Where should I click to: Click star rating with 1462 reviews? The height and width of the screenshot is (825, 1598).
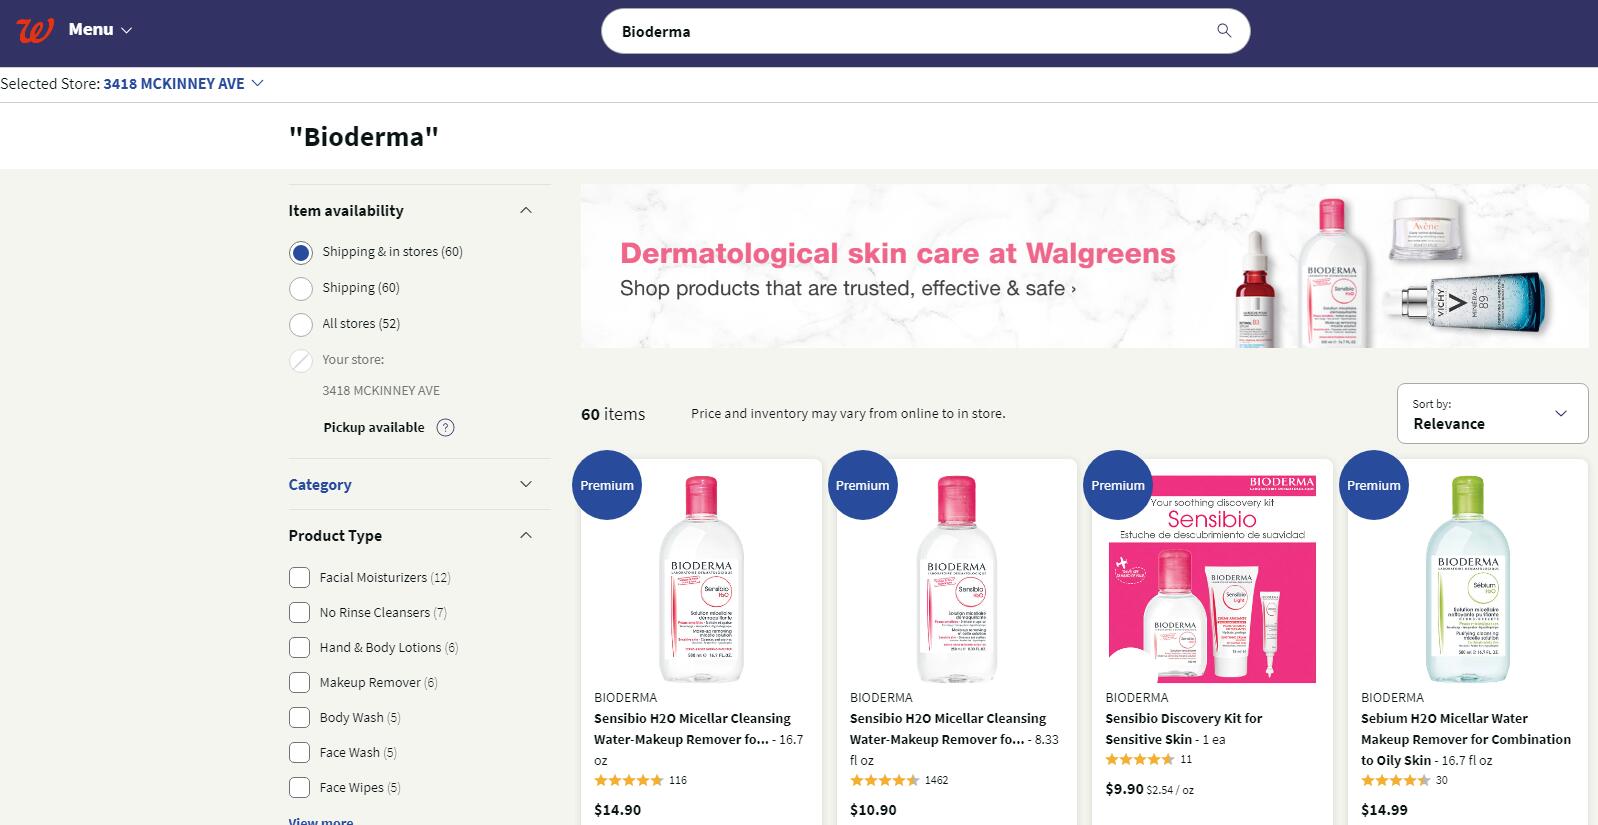(x=884, y=780)
